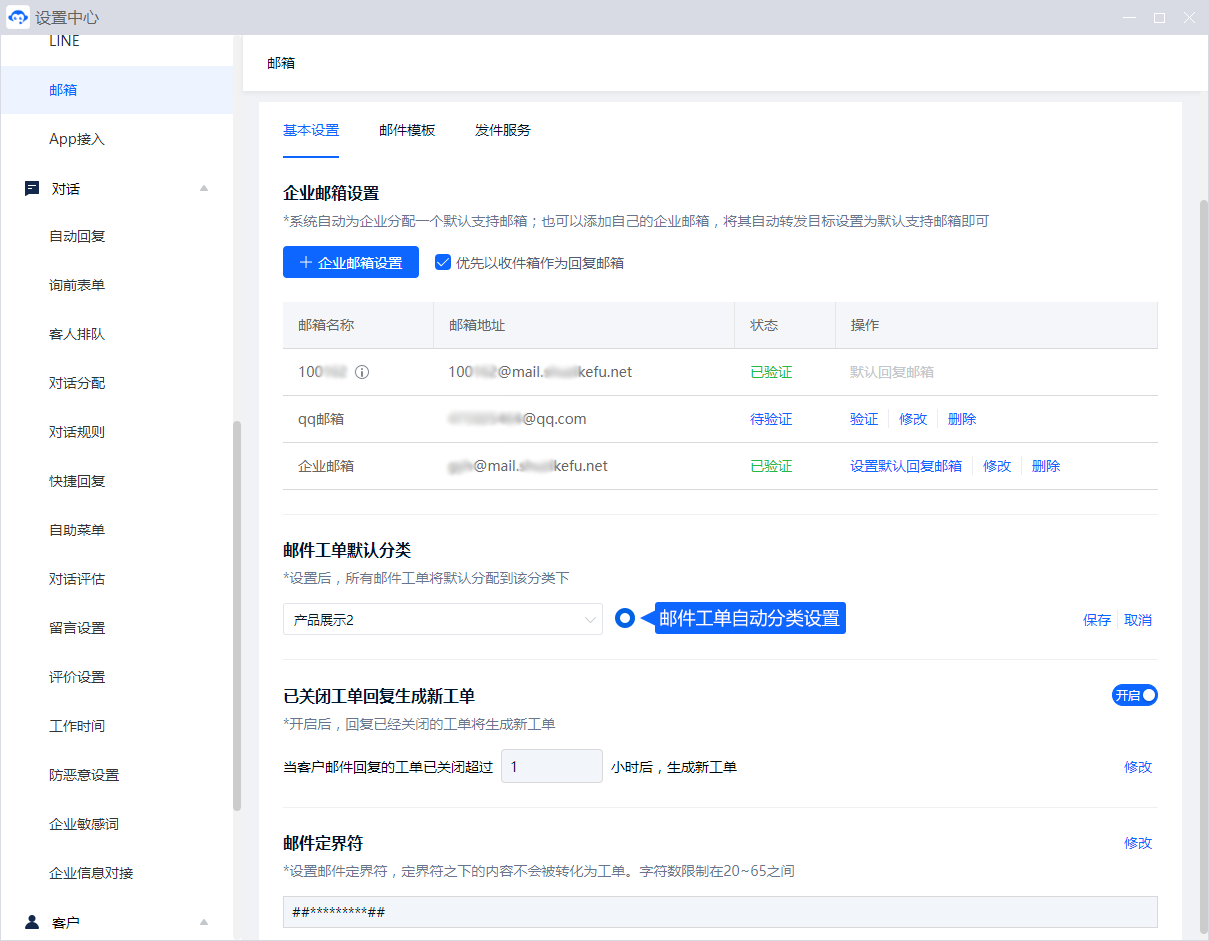The width and height of the screenshot is (1209, 941).
Task: Open 防恶意设置 in the sidebar
Action: [x=84, y=776]
